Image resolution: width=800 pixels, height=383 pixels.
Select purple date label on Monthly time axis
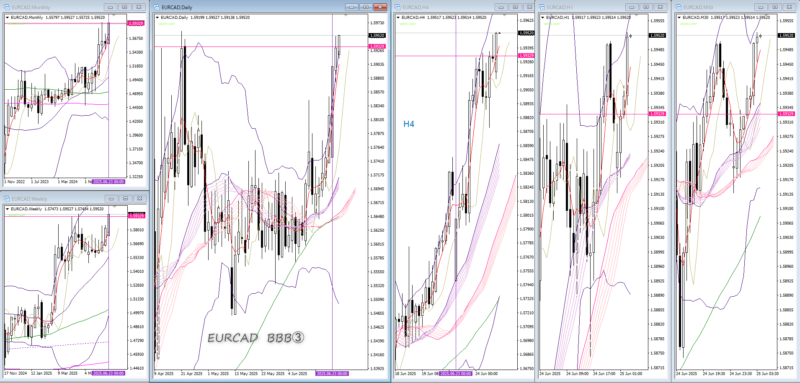[x=109, y=182]
